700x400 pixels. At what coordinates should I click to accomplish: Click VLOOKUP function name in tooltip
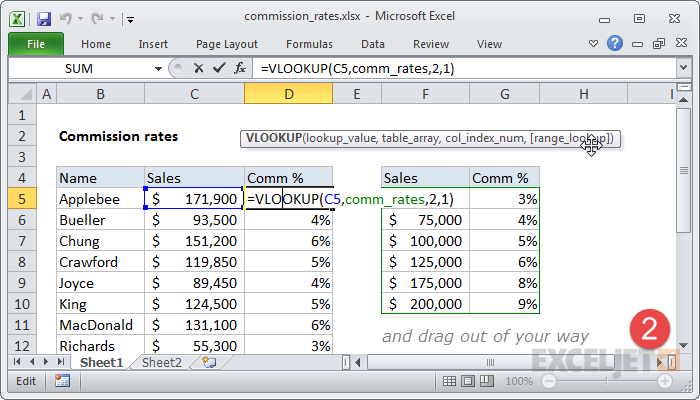click(x=274, y=138)
